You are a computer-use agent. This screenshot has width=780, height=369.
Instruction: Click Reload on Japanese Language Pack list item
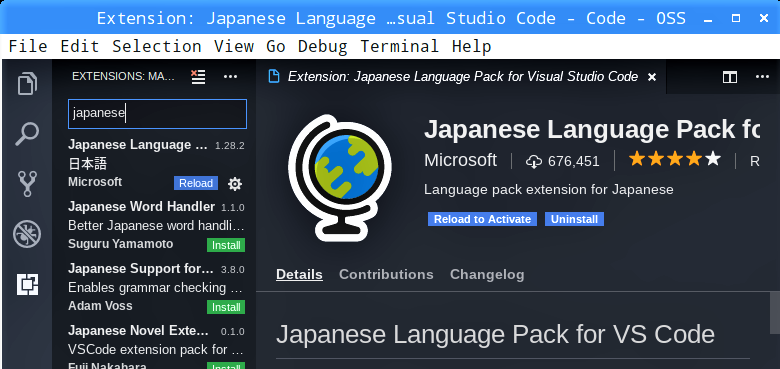[195, 183]
